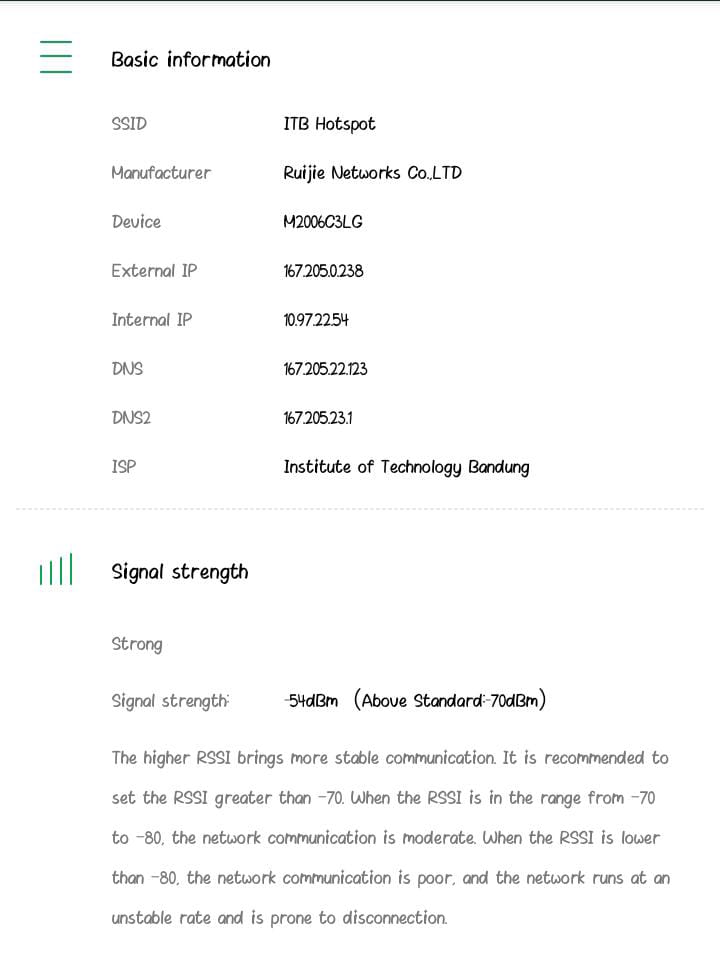Select internal IP address 10.97.22.54
The image size is (720, 966).
coord(316,320)
